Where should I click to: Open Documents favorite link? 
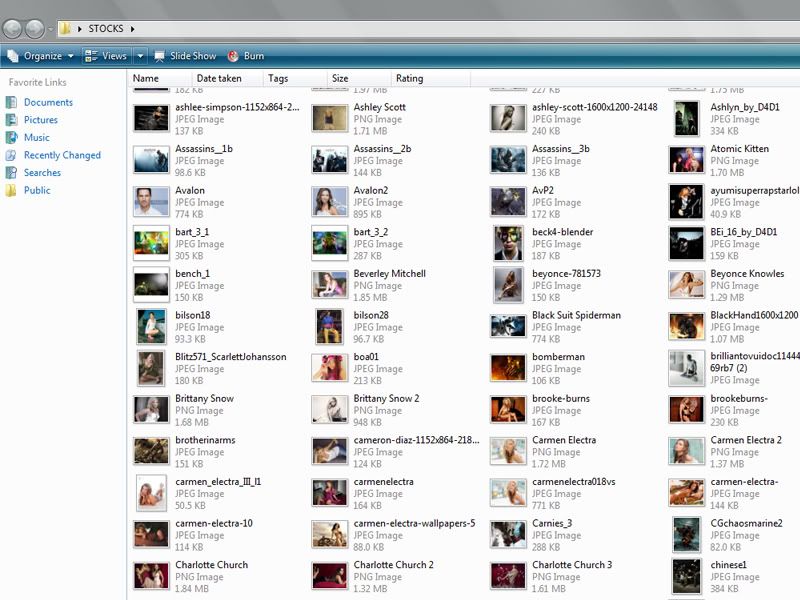coord(48,103)
